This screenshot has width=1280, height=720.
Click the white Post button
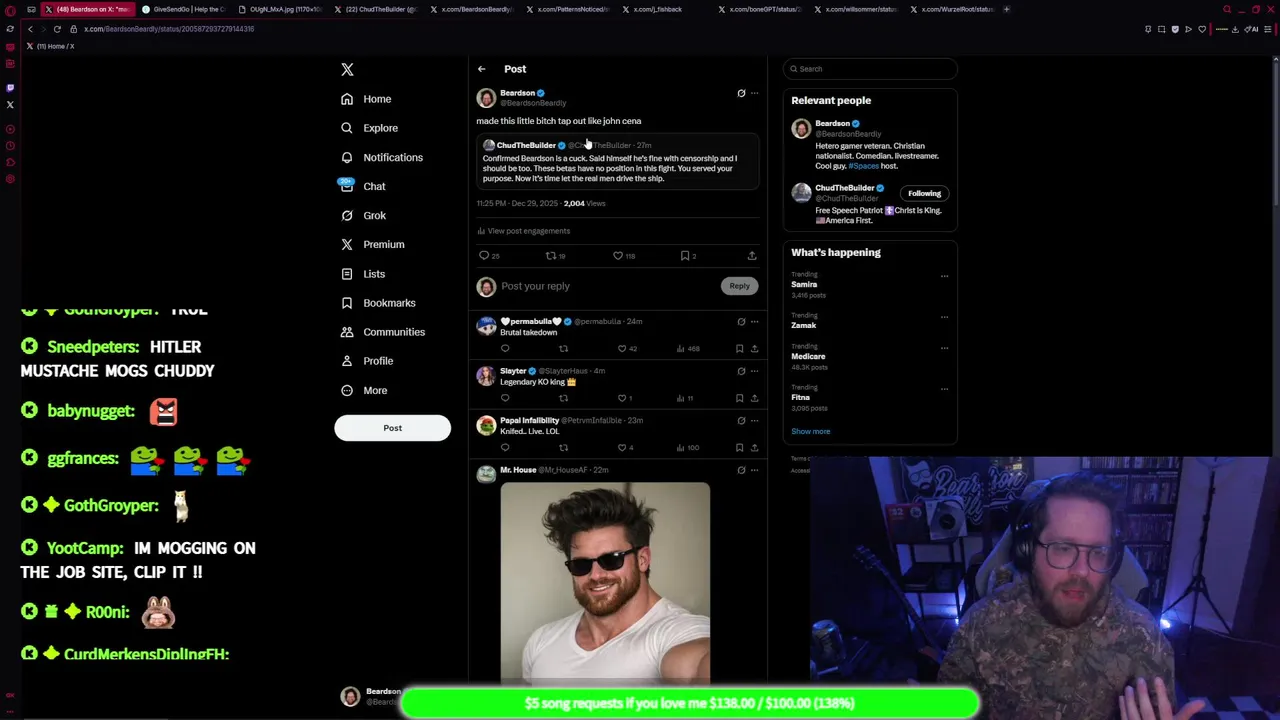tap(392, 428)
